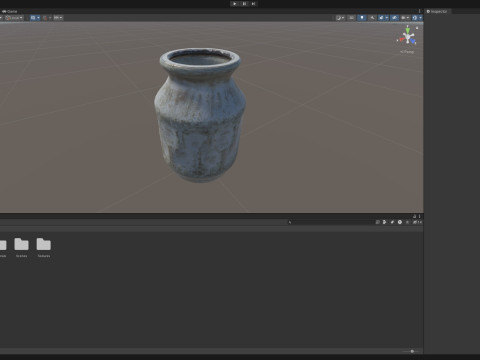The width and height of the screenshot is (480, 360).
Task: Open Project panel more options menu
Action: (419, 216)
